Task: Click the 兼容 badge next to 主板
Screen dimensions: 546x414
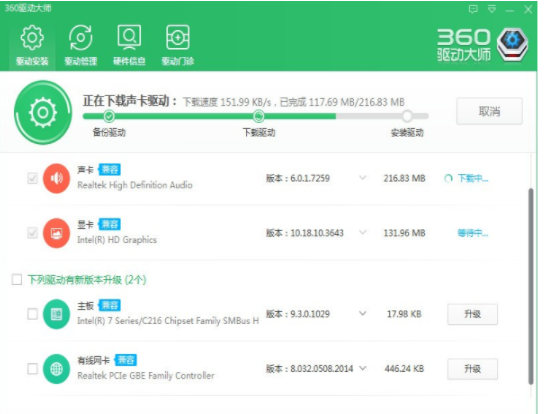Action: (x=109, y=305)
